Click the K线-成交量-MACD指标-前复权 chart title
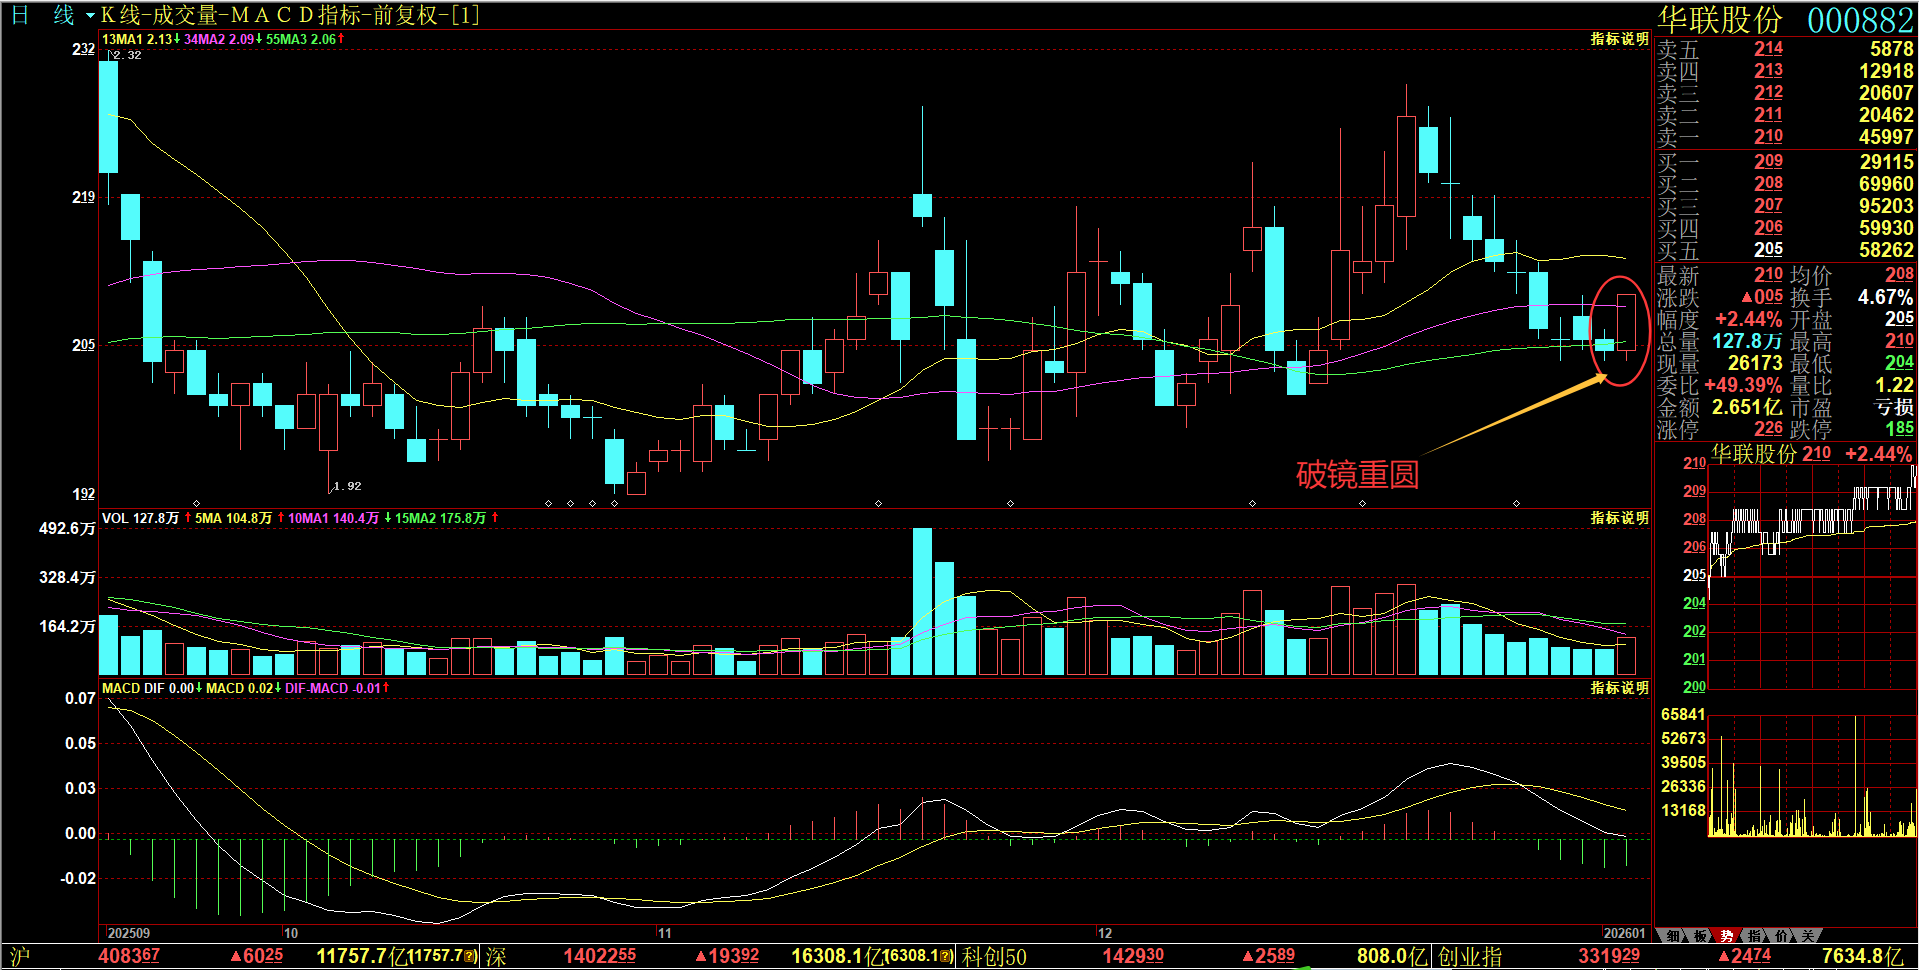This screenshot has height=970, width=1919. tap(290, 15)
